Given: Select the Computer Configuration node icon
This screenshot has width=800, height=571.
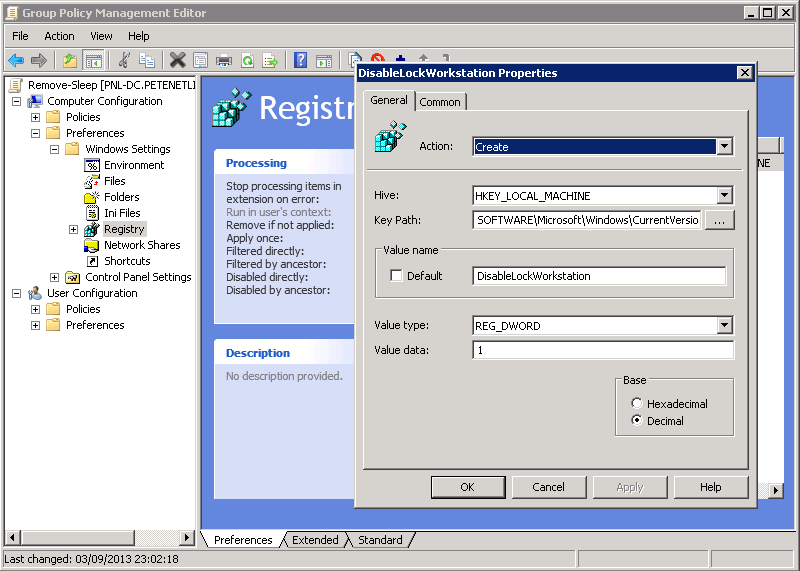Looking at the screenshot, I should [x=35, y=101].
